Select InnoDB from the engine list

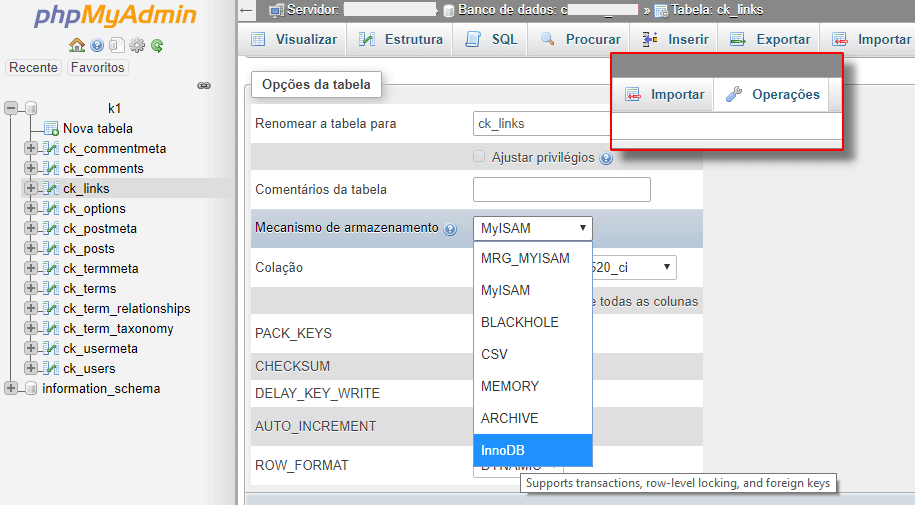533,450
